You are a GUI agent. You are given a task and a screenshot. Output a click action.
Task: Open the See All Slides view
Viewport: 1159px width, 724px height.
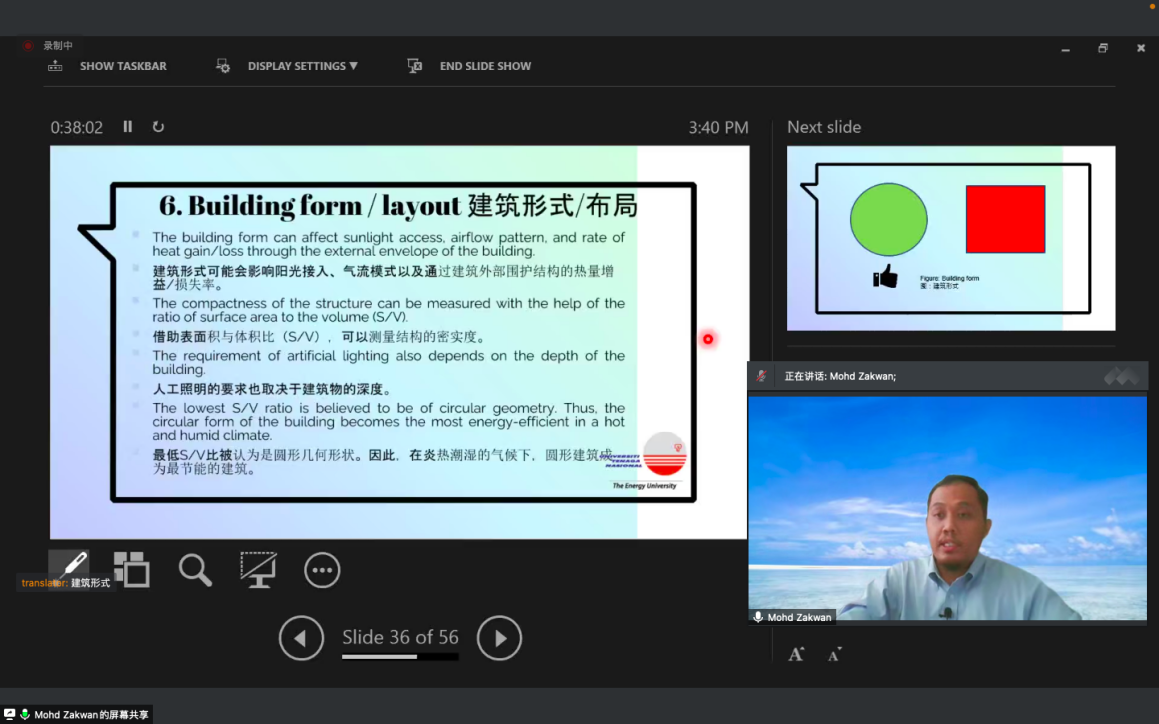pos(131,569)
